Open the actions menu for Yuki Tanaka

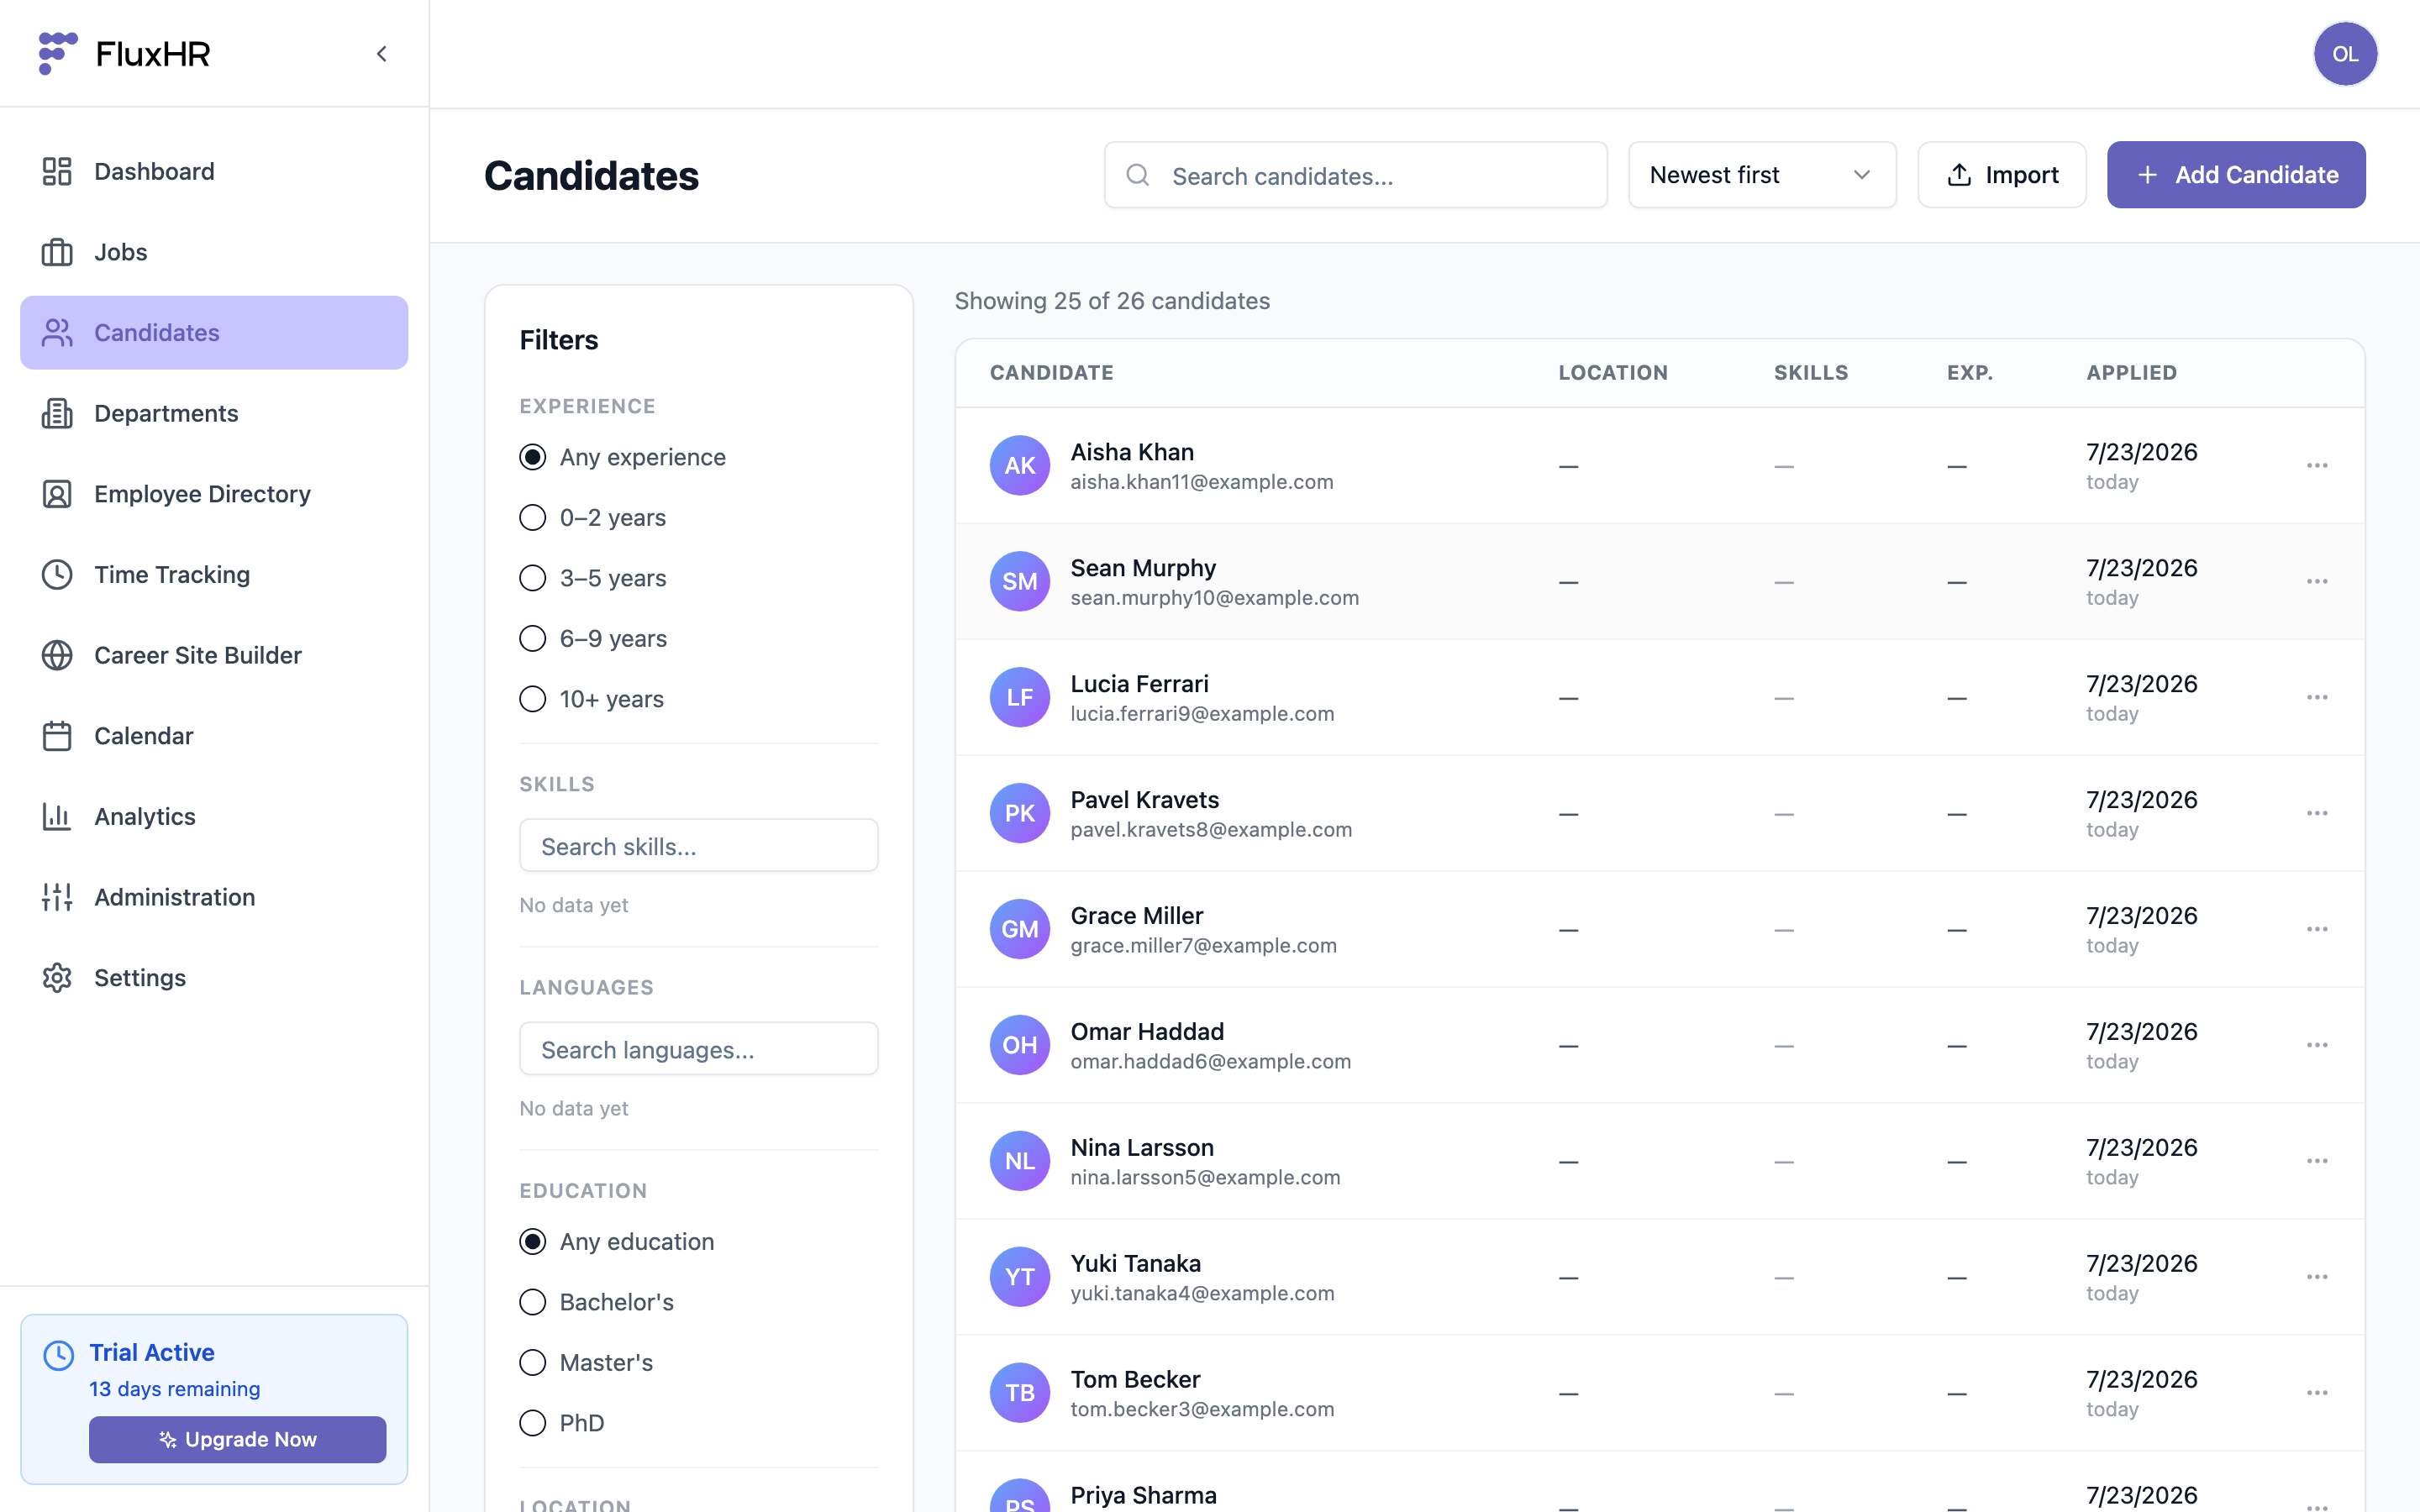click(2317, 1277)
